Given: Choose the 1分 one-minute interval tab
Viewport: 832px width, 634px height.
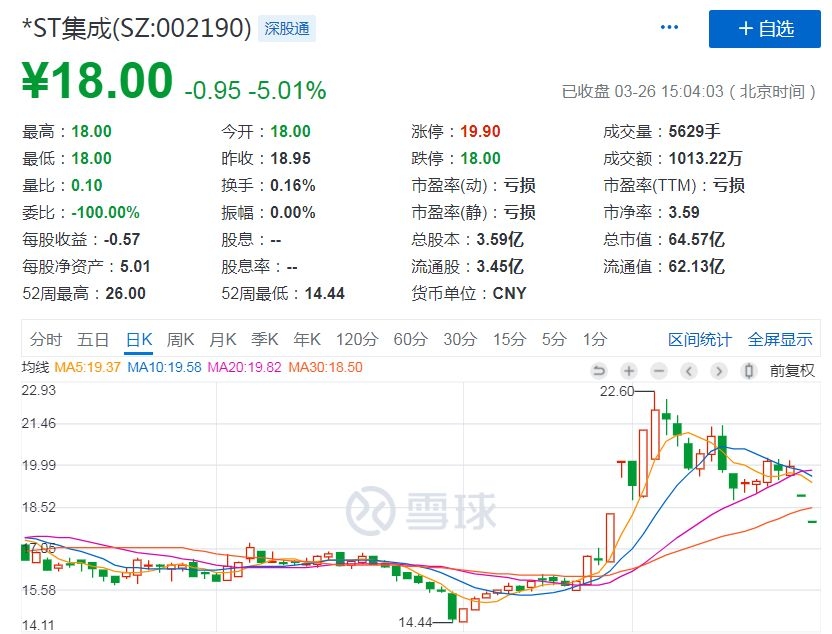Looking at the screenshot, I should click(x=595, y=339).
